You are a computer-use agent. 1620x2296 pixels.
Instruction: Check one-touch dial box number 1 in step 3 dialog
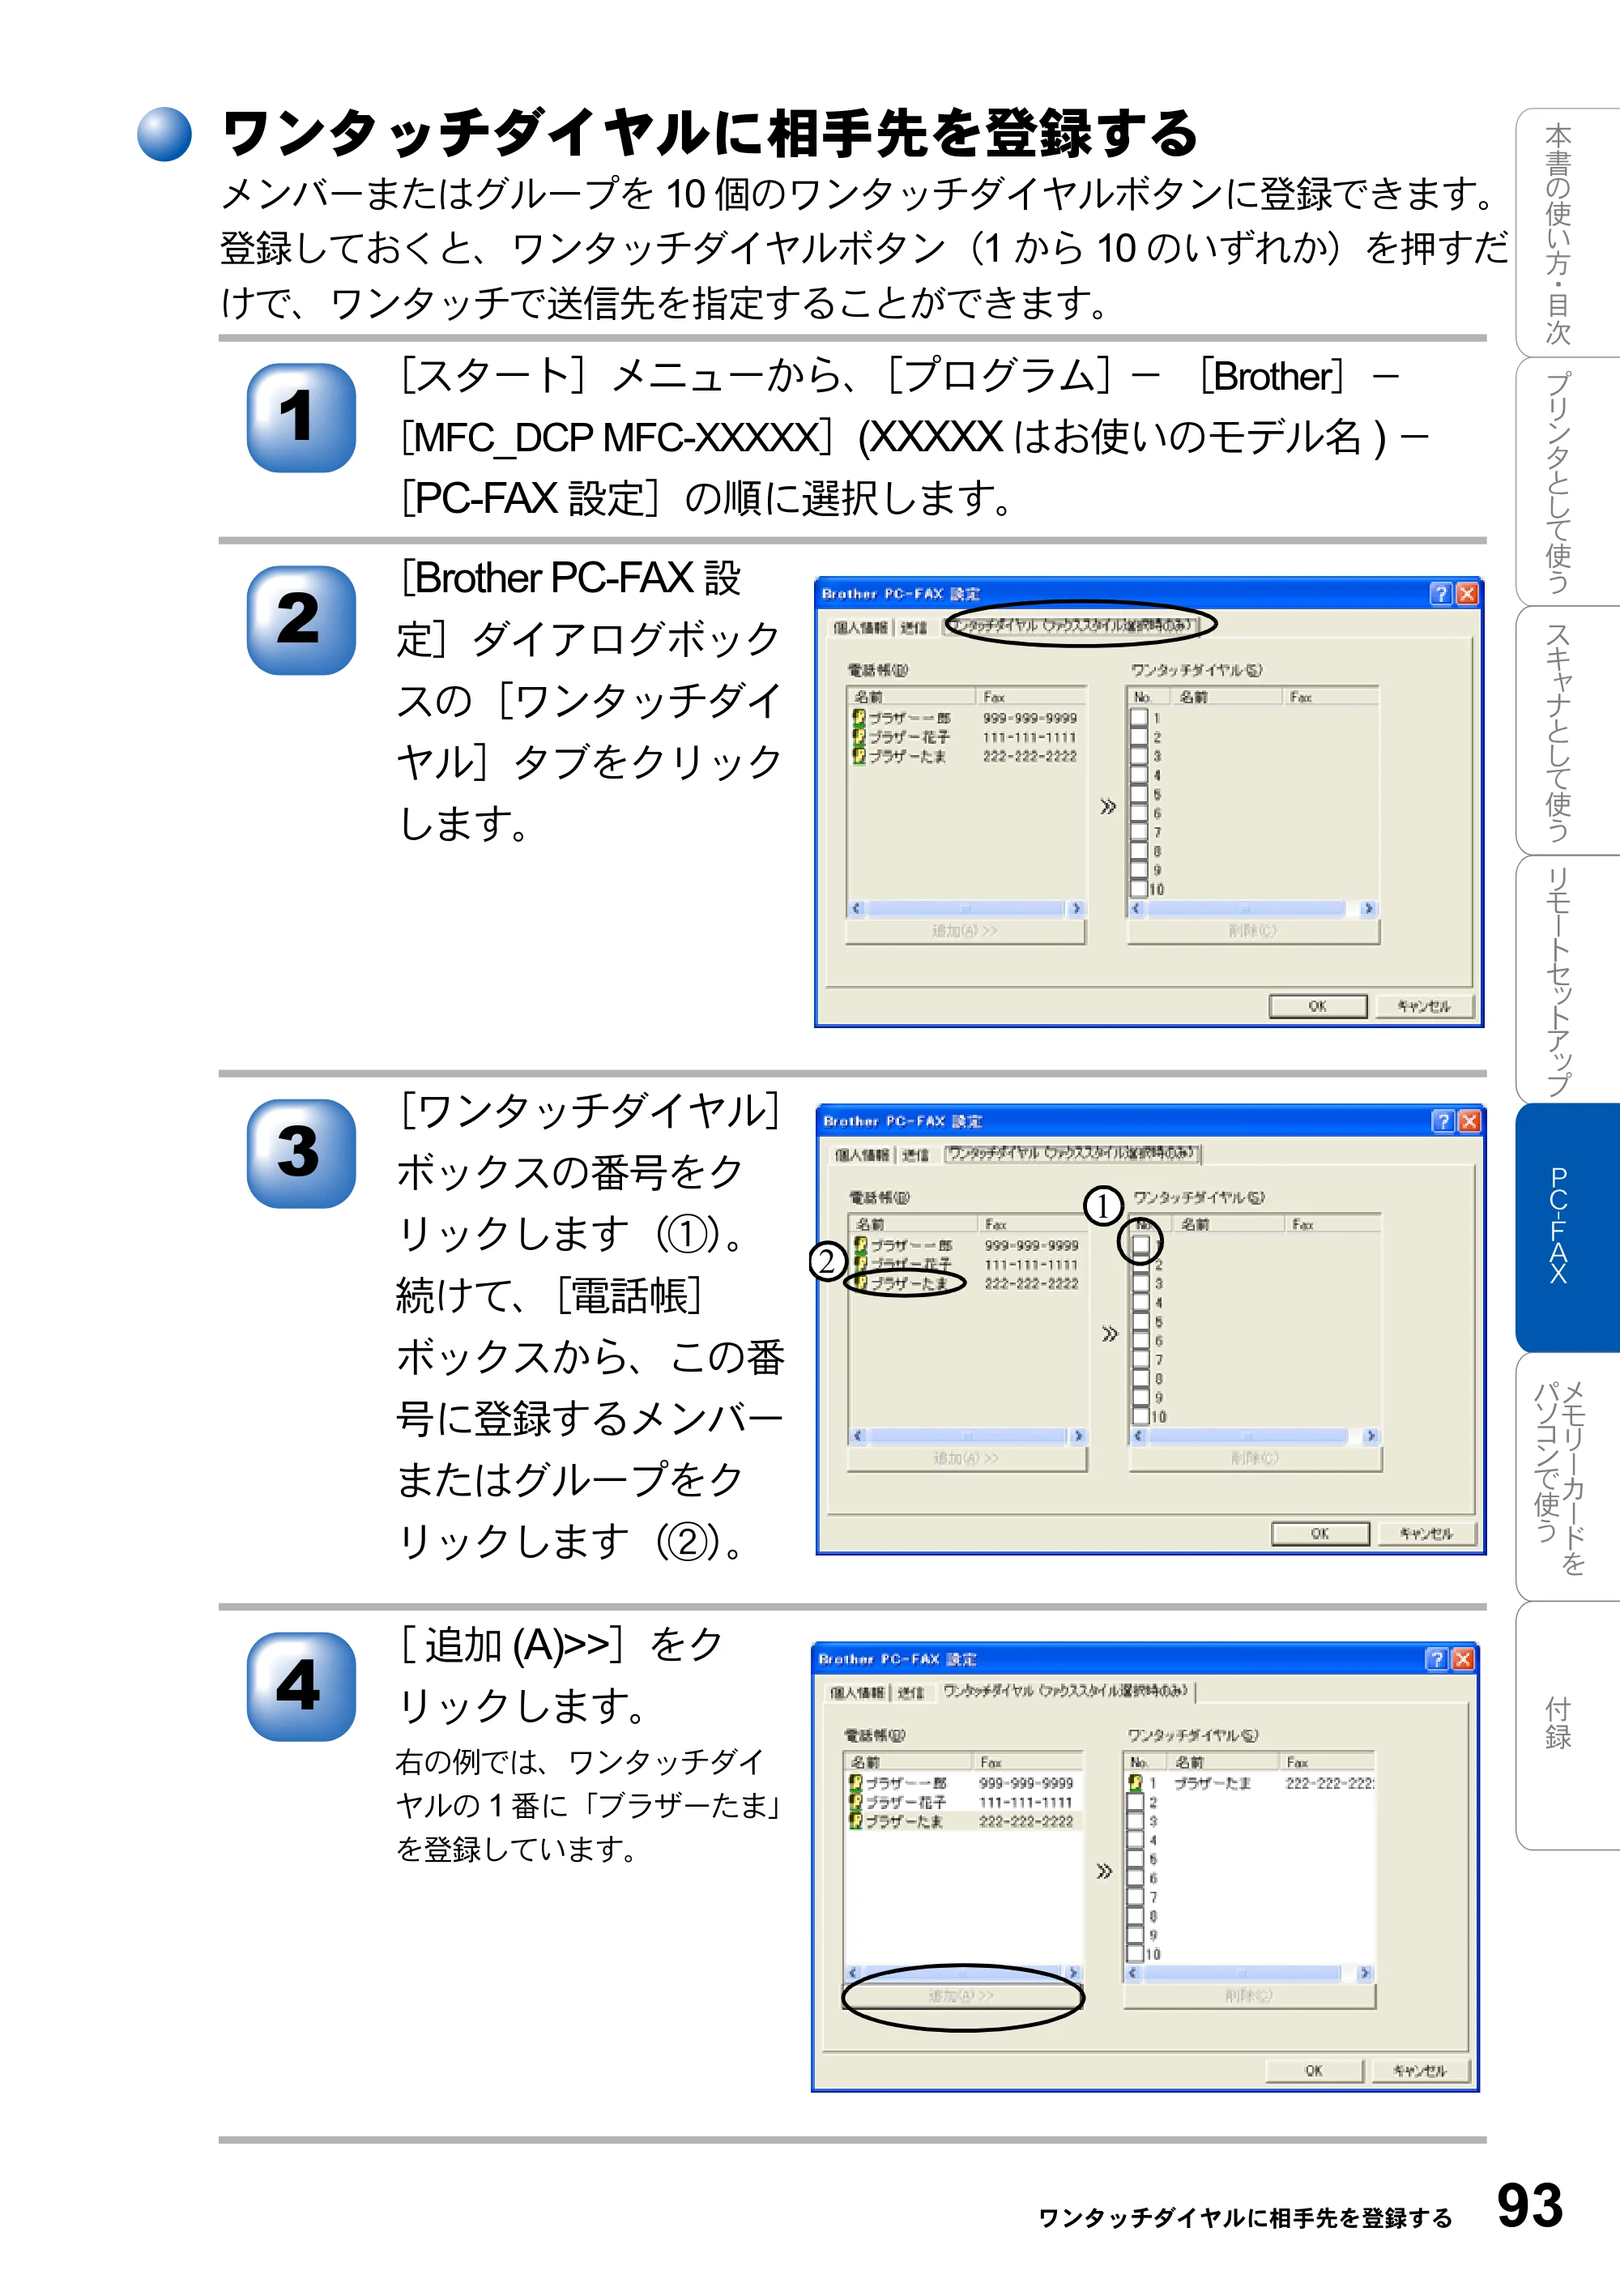[1140, 1245]
